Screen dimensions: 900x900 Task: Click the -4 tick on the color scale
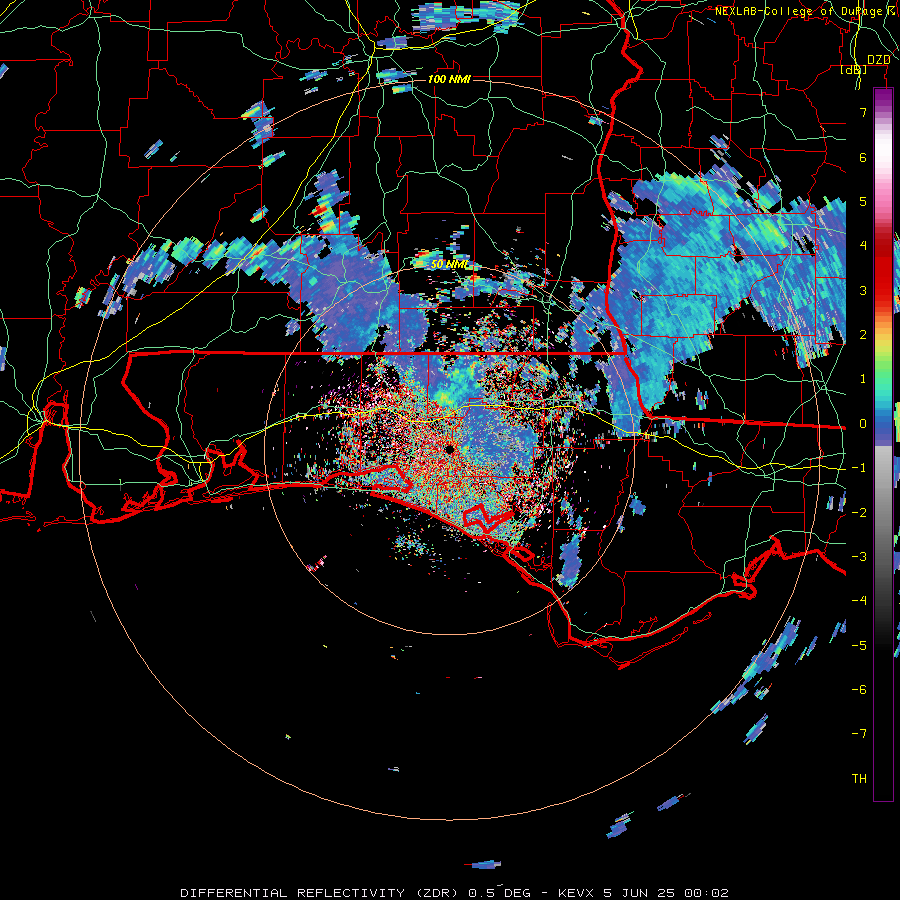click(859, 601)
